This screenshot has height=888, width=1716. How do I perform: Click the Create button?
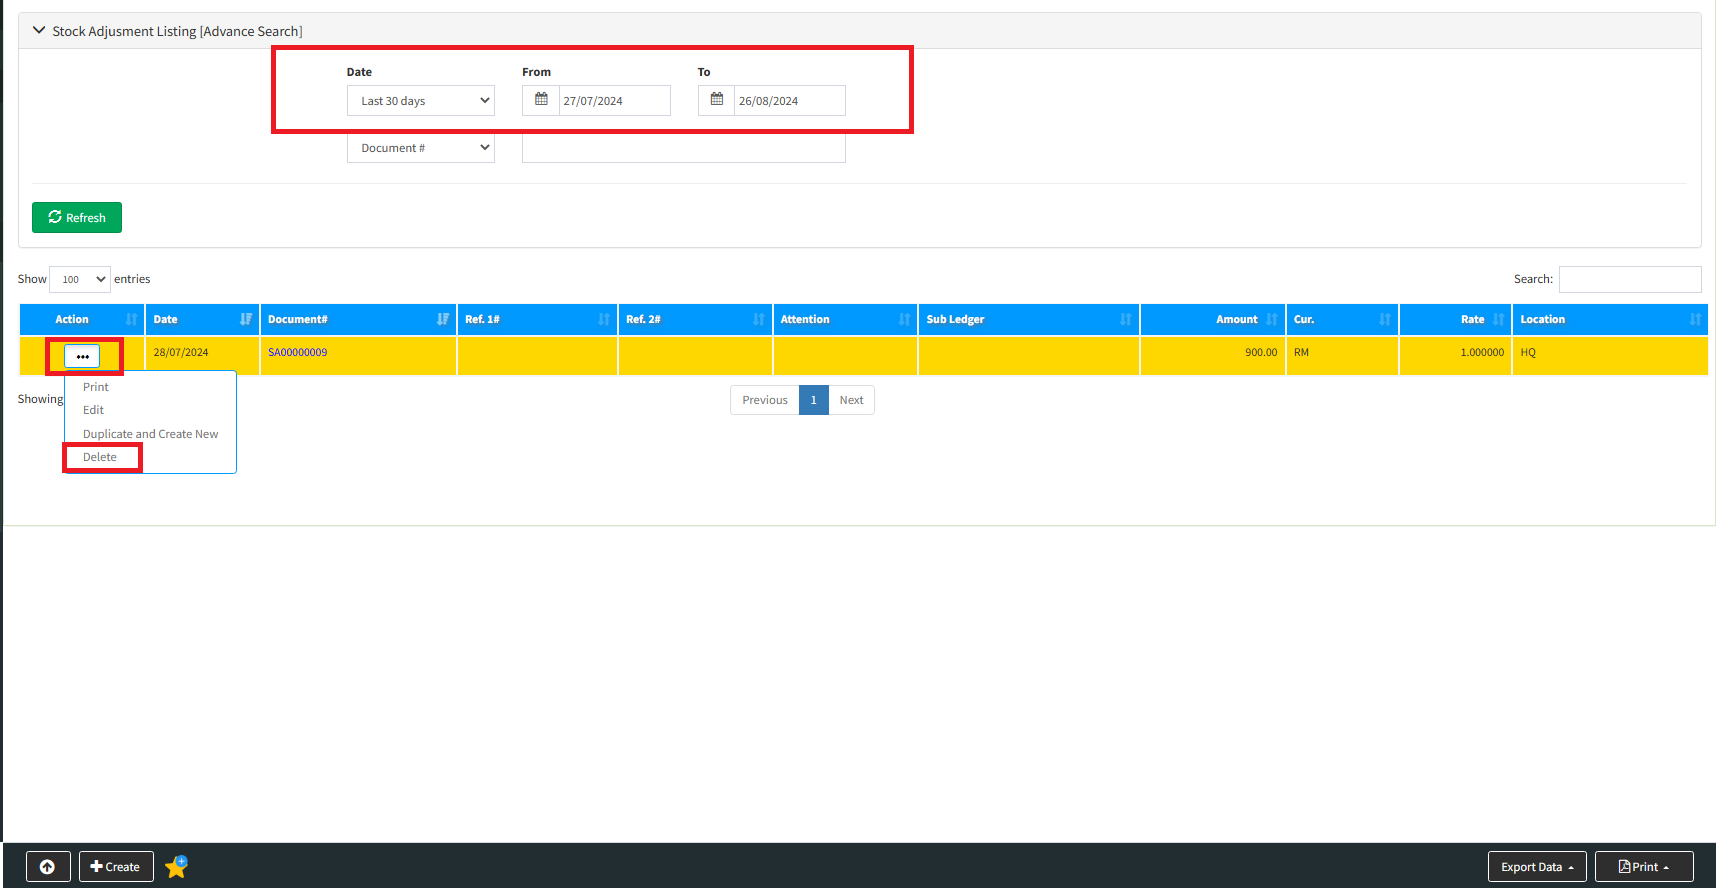point(116,867)
